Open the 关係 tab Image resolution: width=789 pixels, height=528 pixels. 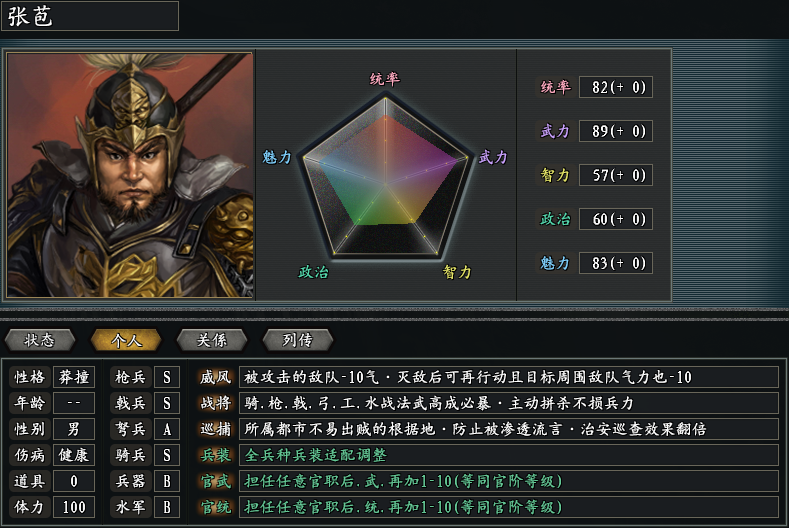coord(211,340)
